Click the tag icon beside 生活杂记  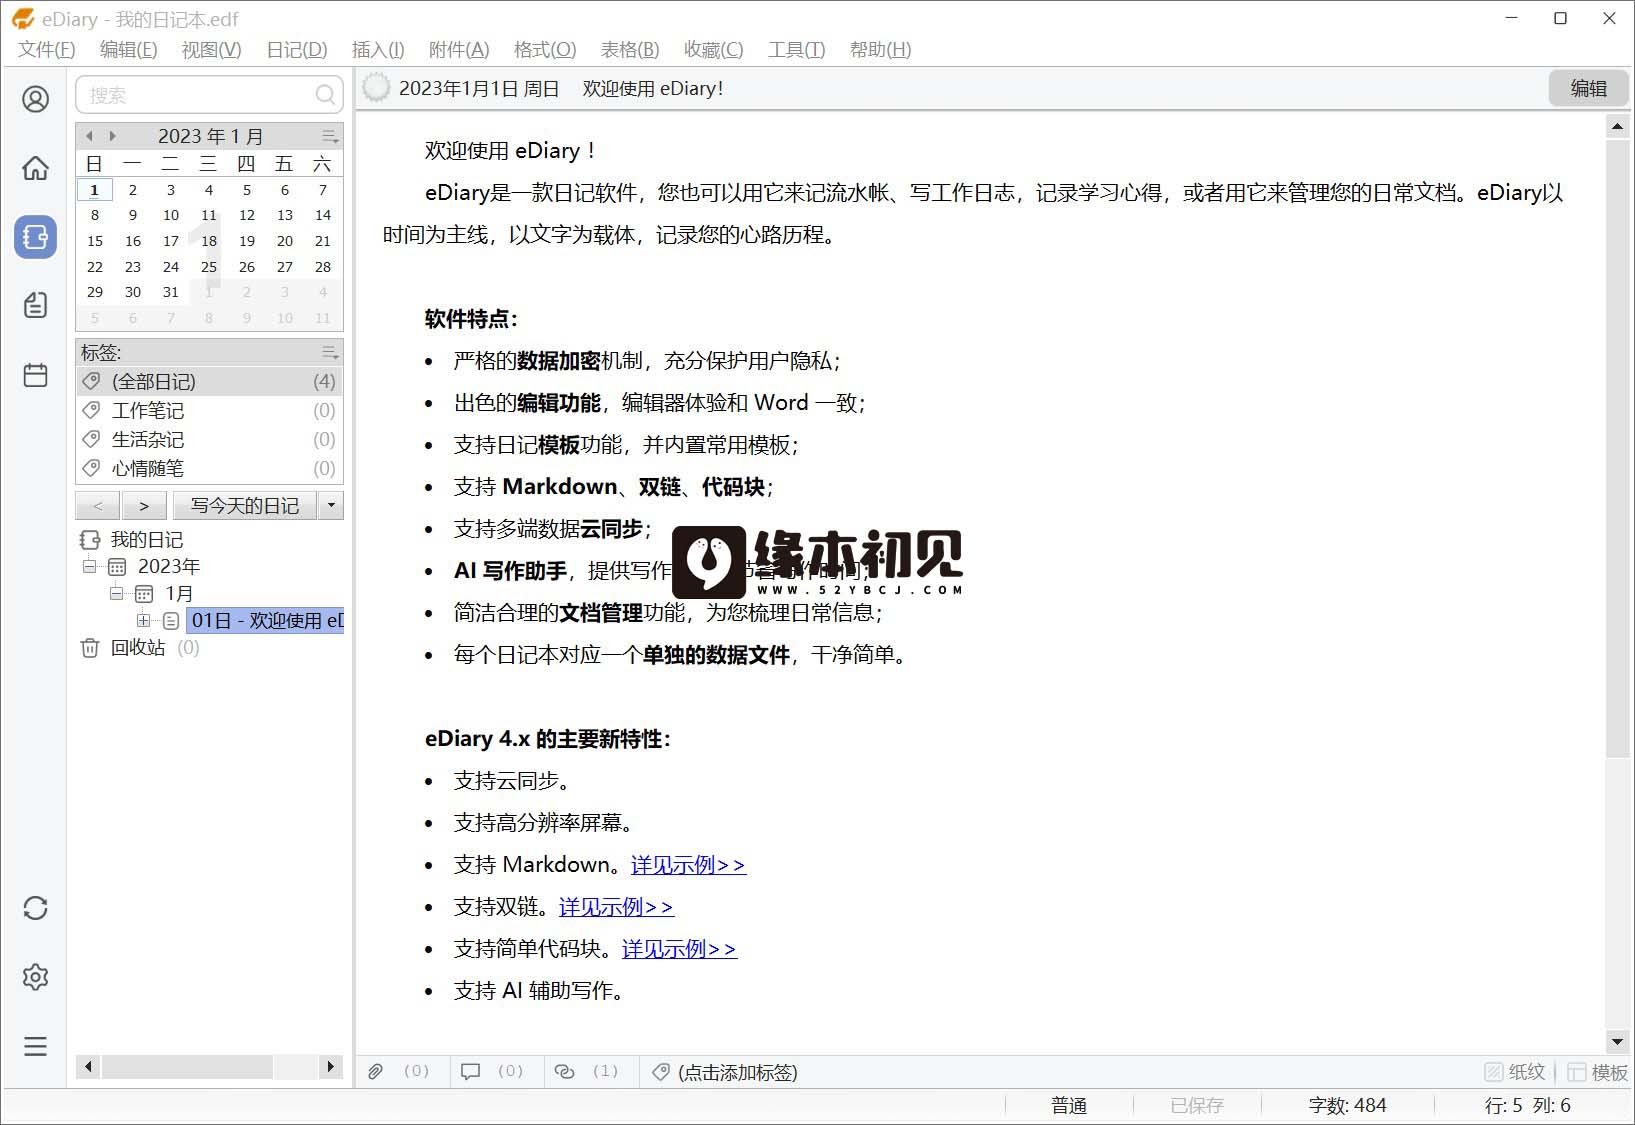[x=91, y=439]
